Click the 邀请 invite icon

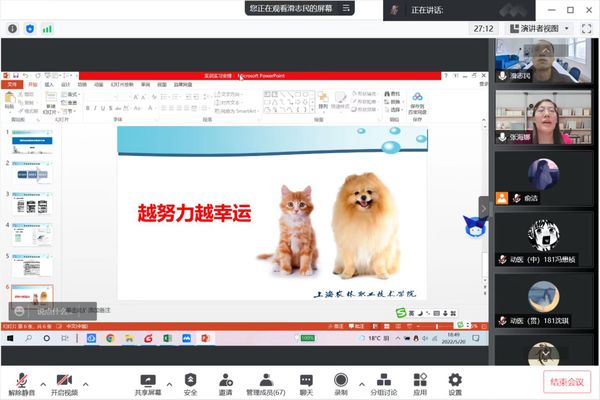225,383
